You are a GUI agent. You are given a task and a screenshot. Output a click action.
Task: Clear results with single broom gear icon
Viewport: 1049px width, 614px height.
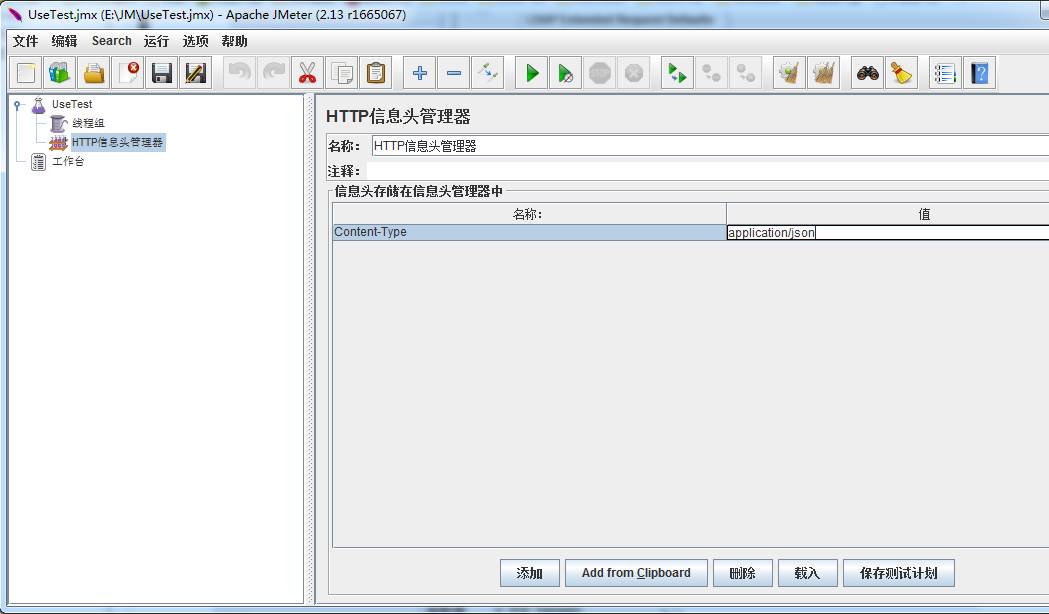click(789, 73)
